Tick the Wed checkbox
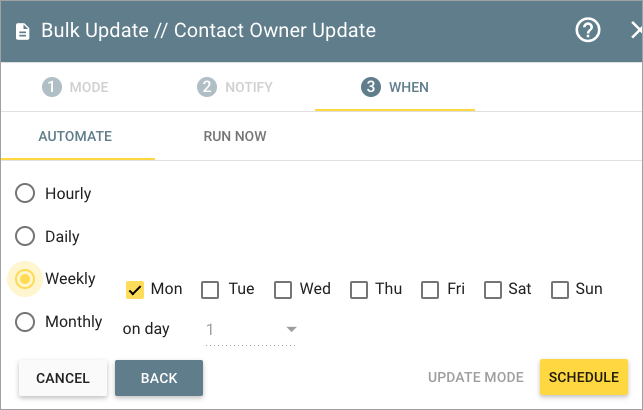 [283, 290]
